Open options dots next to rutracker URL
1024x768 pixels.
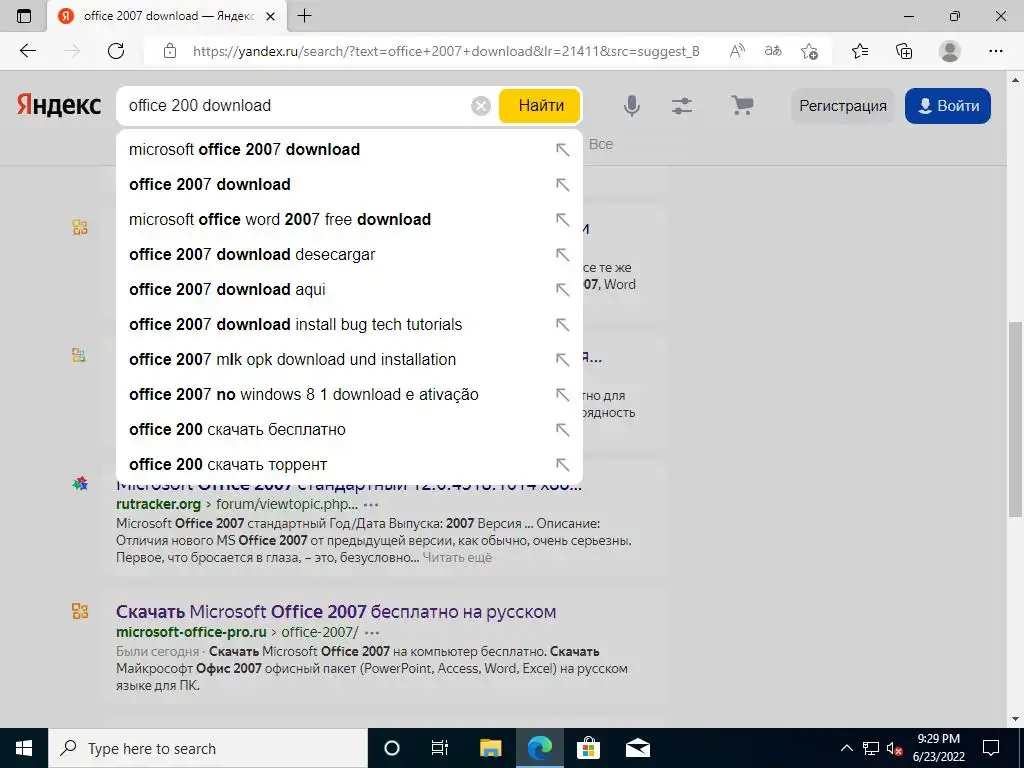(371, 505)
